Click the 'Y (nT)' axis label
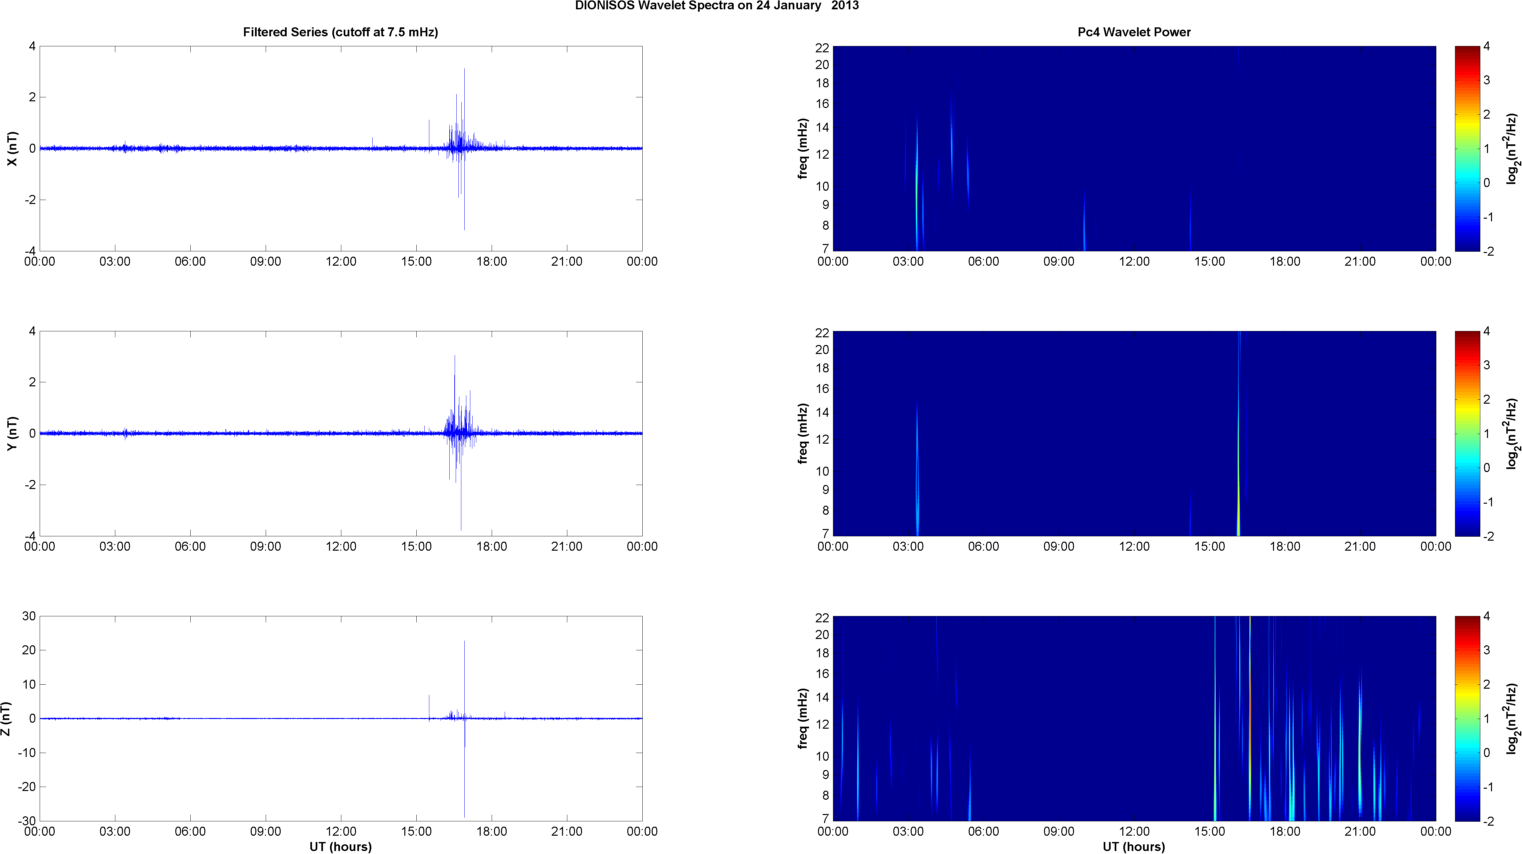The width and height of the screenshot is (1522, 854). click(x=12, y=434)
